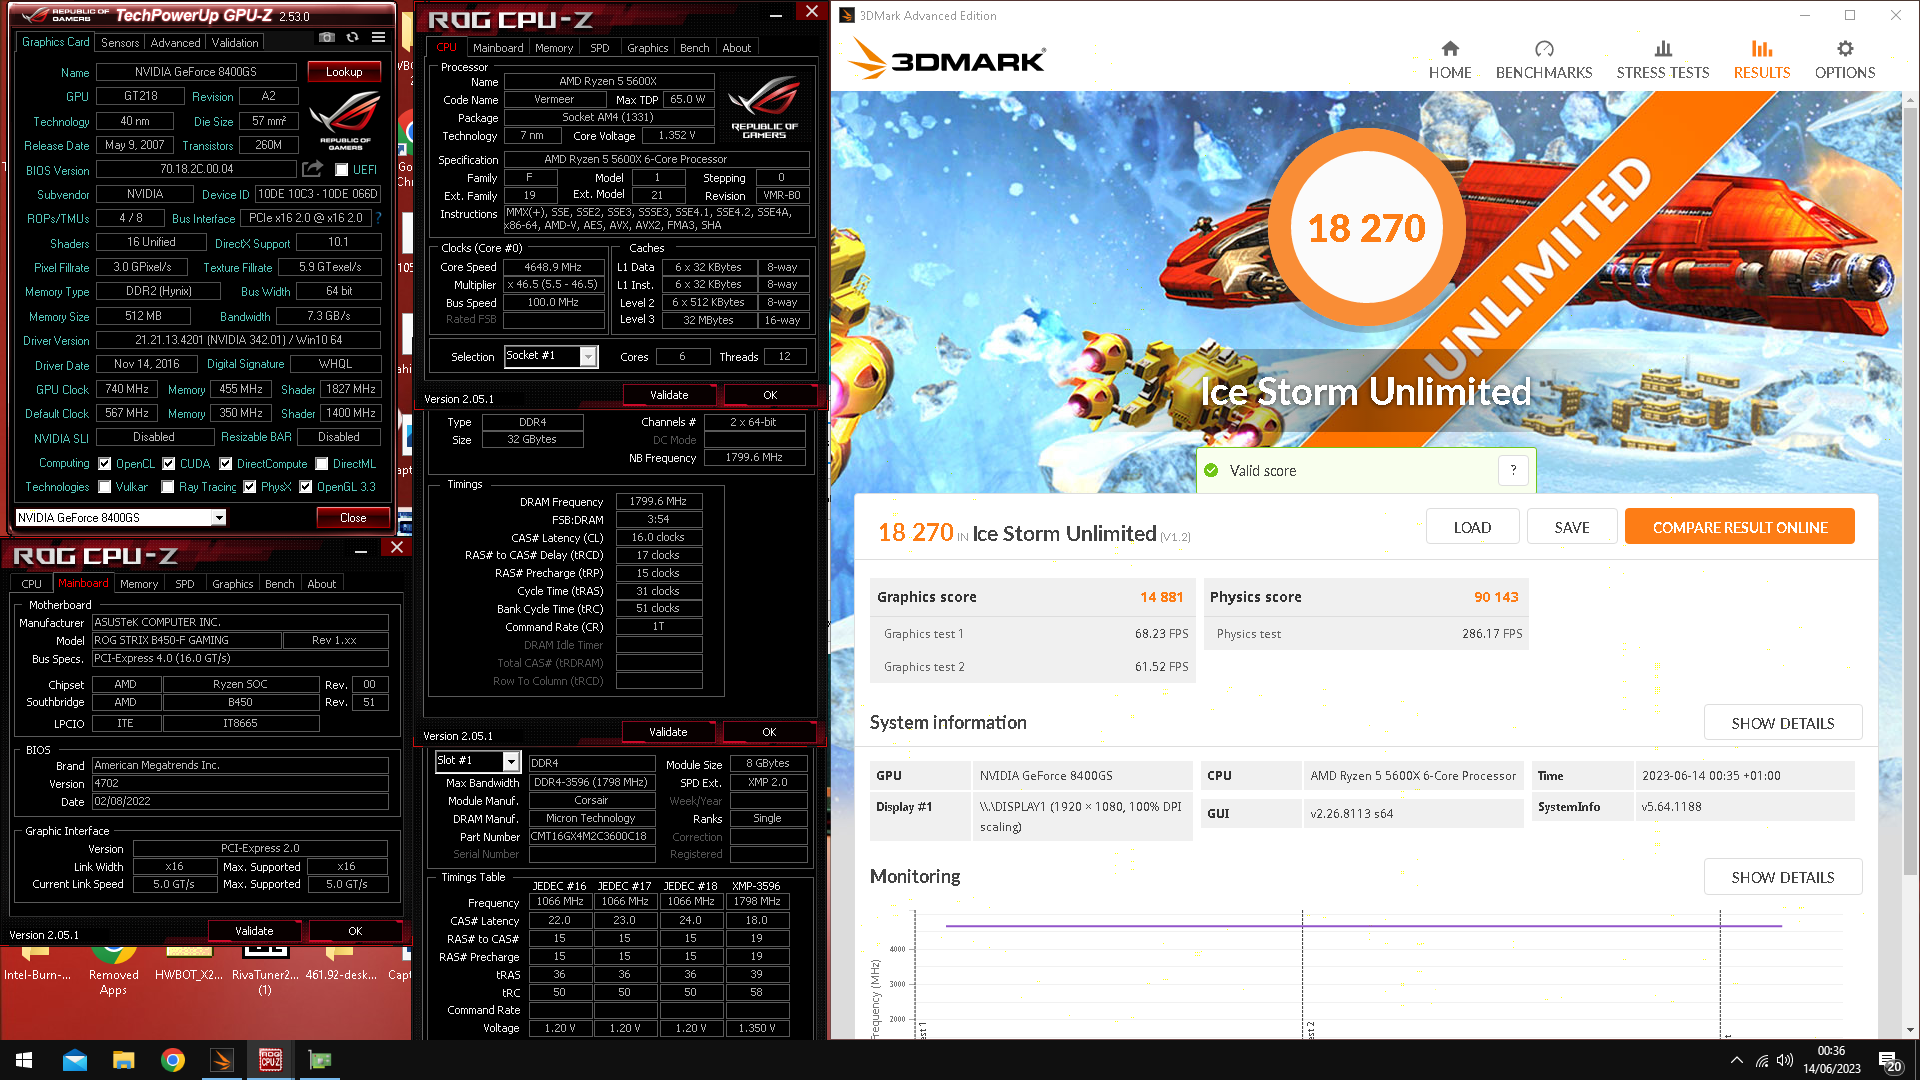Toggle the DirectCompute checkbox
The image size is (1920, 1080).
tap(226, 463)
